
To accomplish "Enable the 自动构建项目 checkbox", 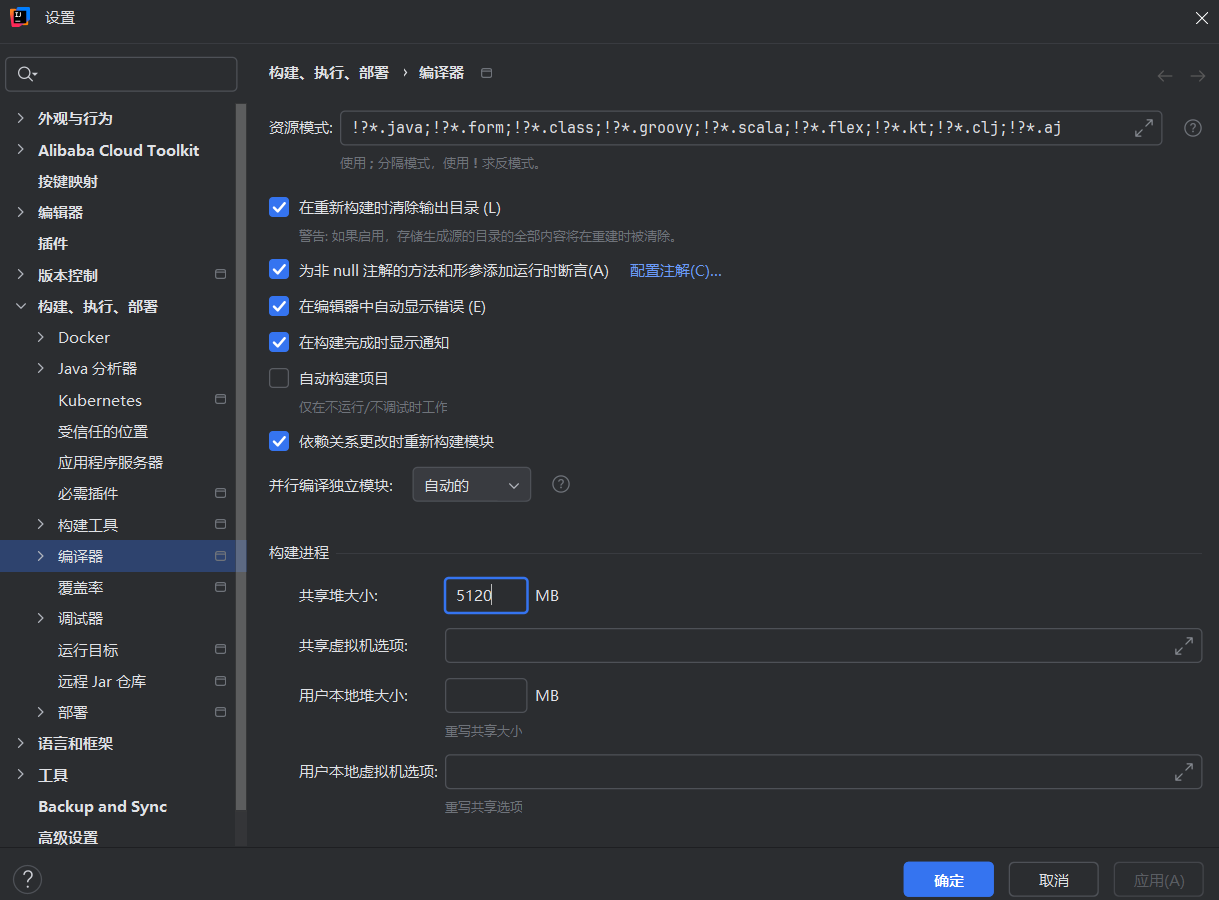I will tap(279, 378).
